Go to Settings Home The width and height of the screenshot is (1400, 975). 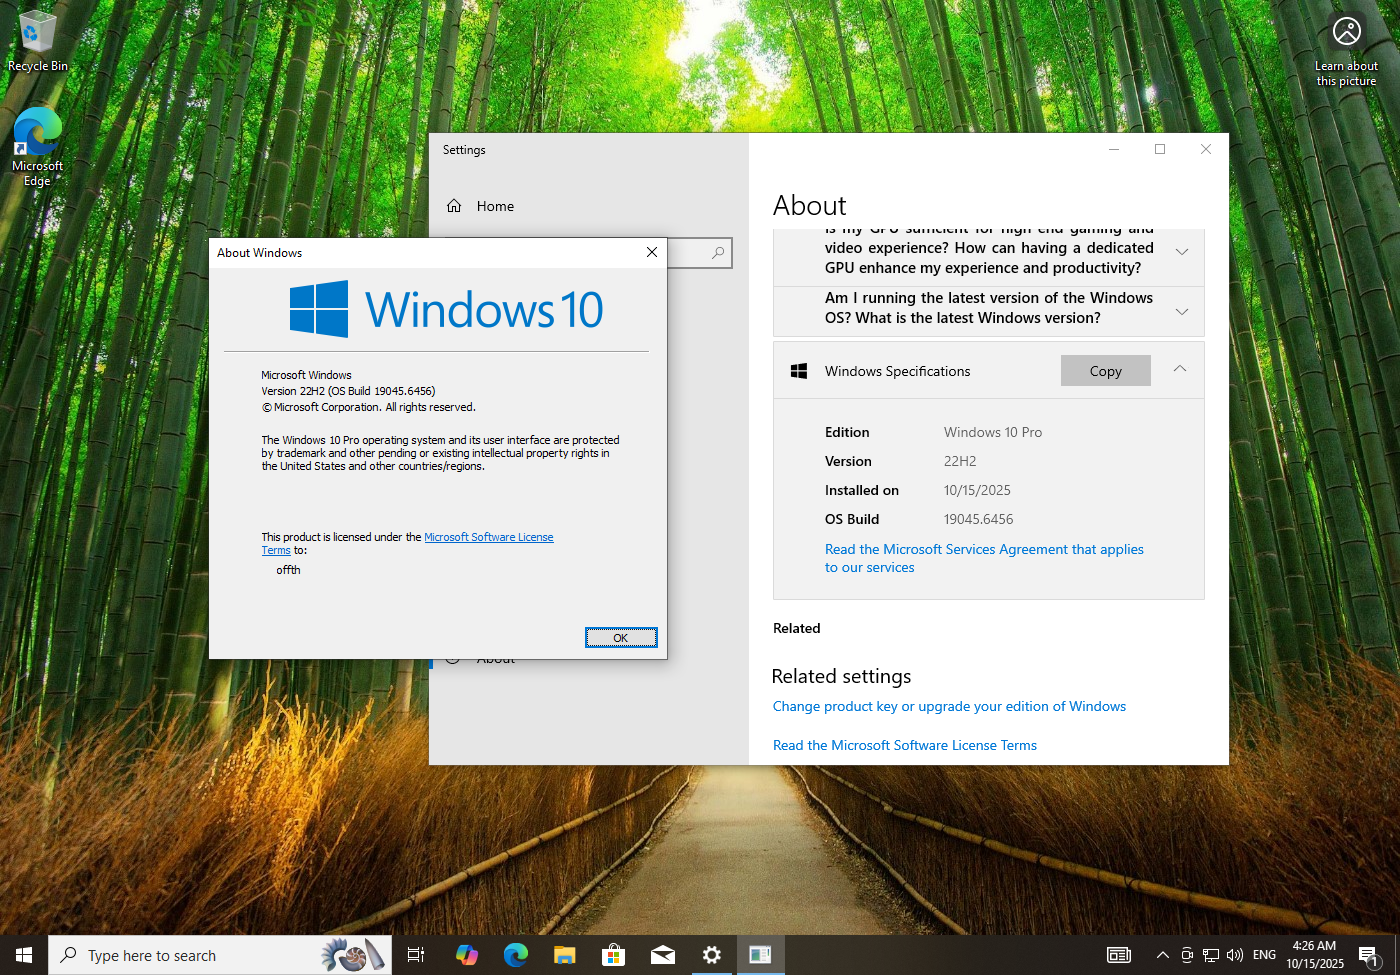[x=495, y=206]
